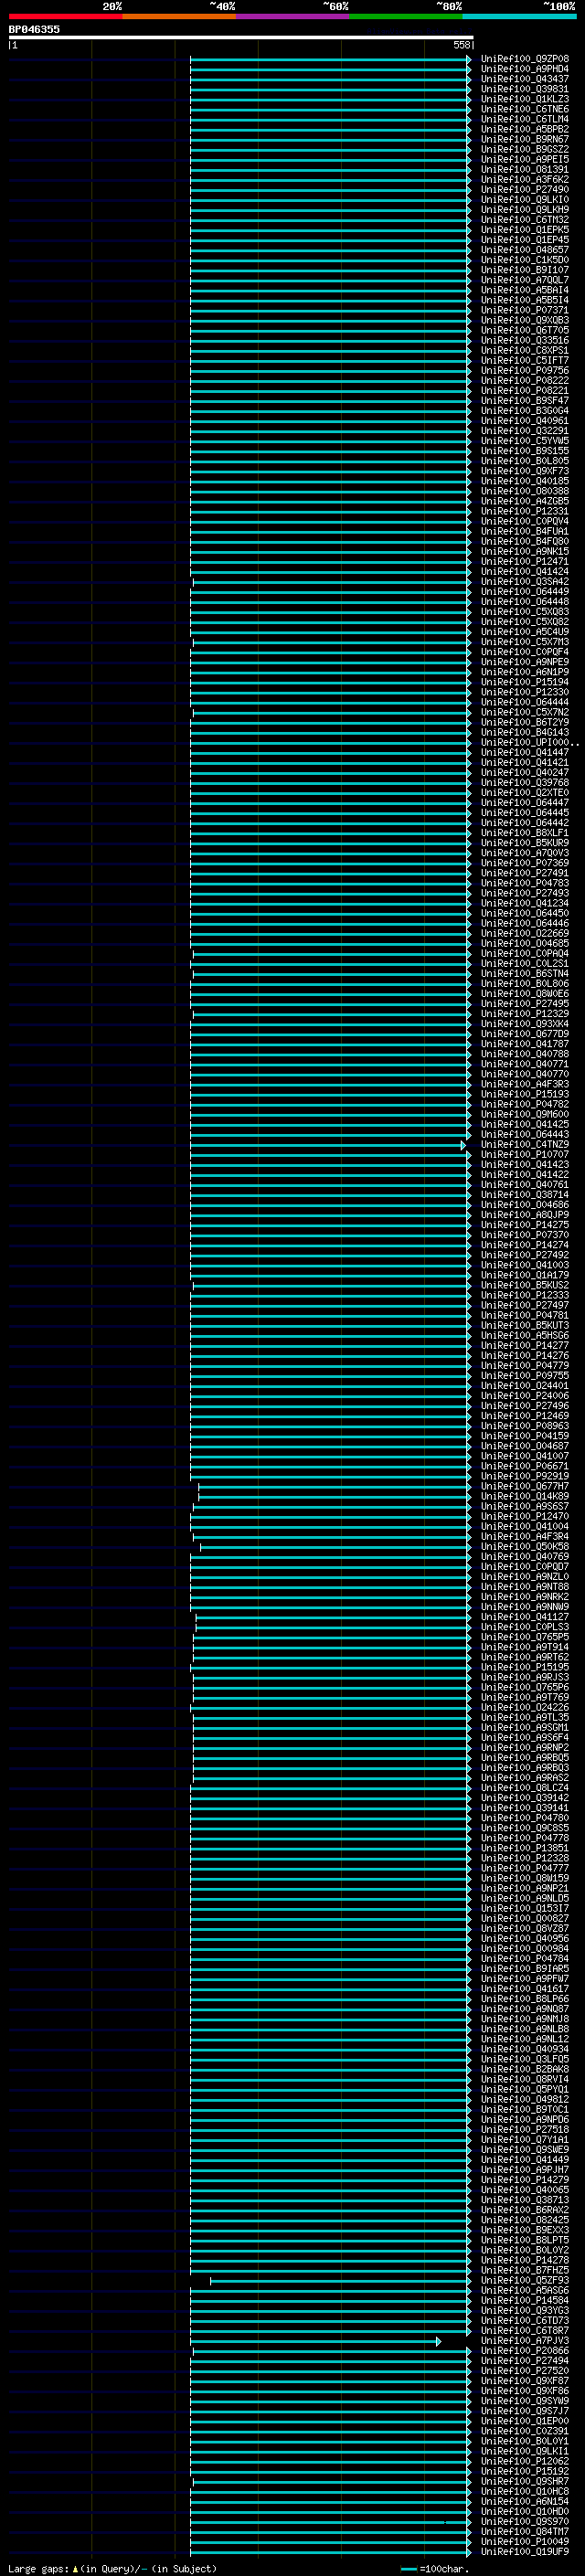Select the label UniRef100_A5HSG6
585x2576 pixels.
(x=524, y=1335)
